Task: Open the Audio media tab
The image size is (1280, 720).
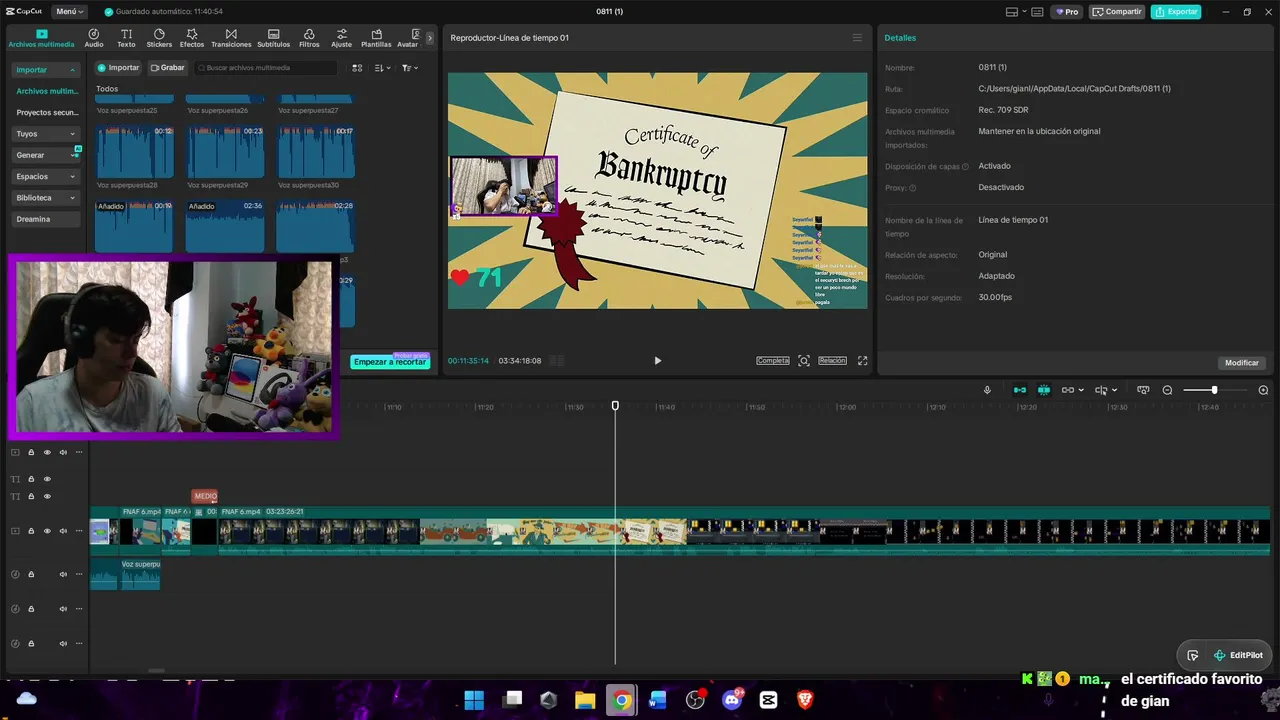Action: coord(94,38)
